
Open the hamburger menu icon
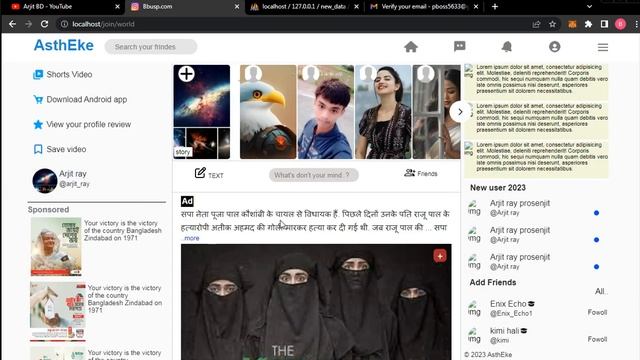click(603, 47)
